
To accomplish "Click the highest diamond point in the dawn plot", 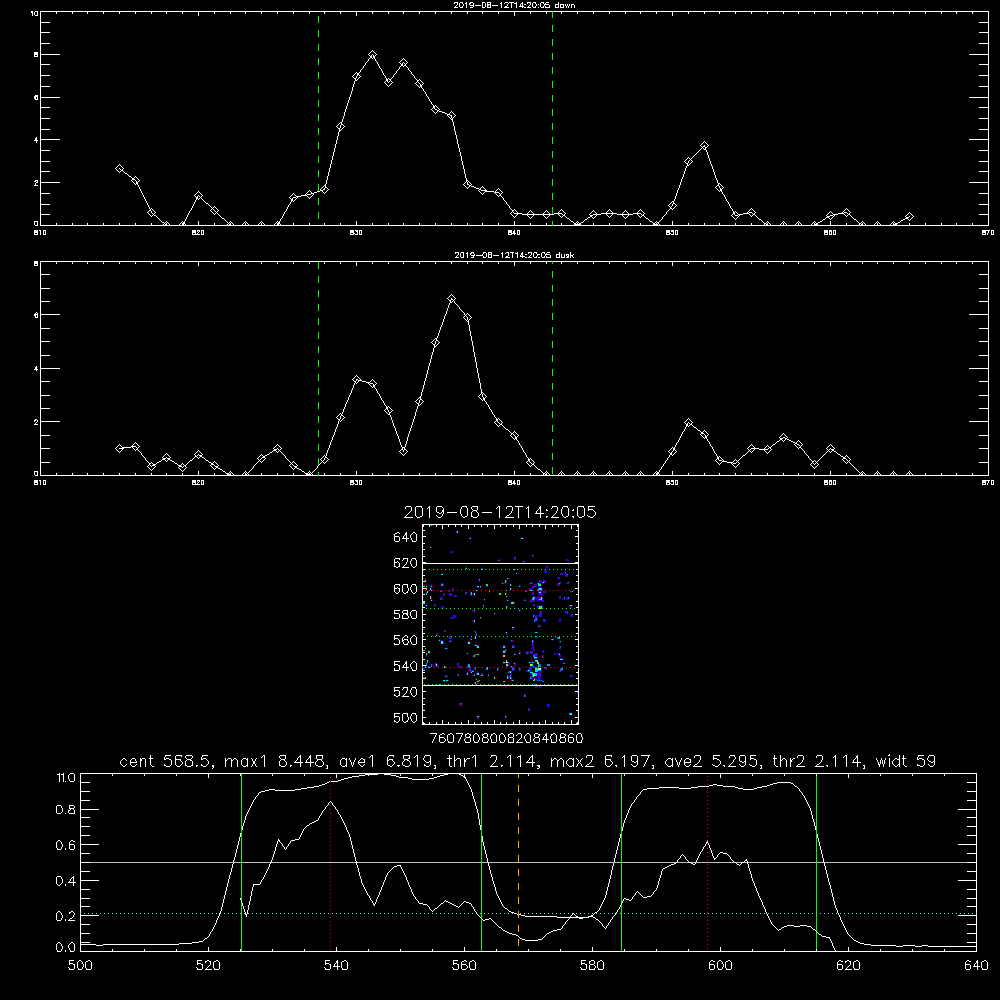I will [372, 55].
